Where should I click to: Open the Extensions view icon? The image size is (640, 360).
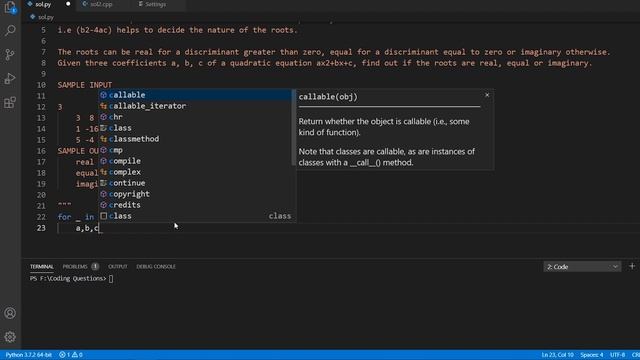pos(10,102)
